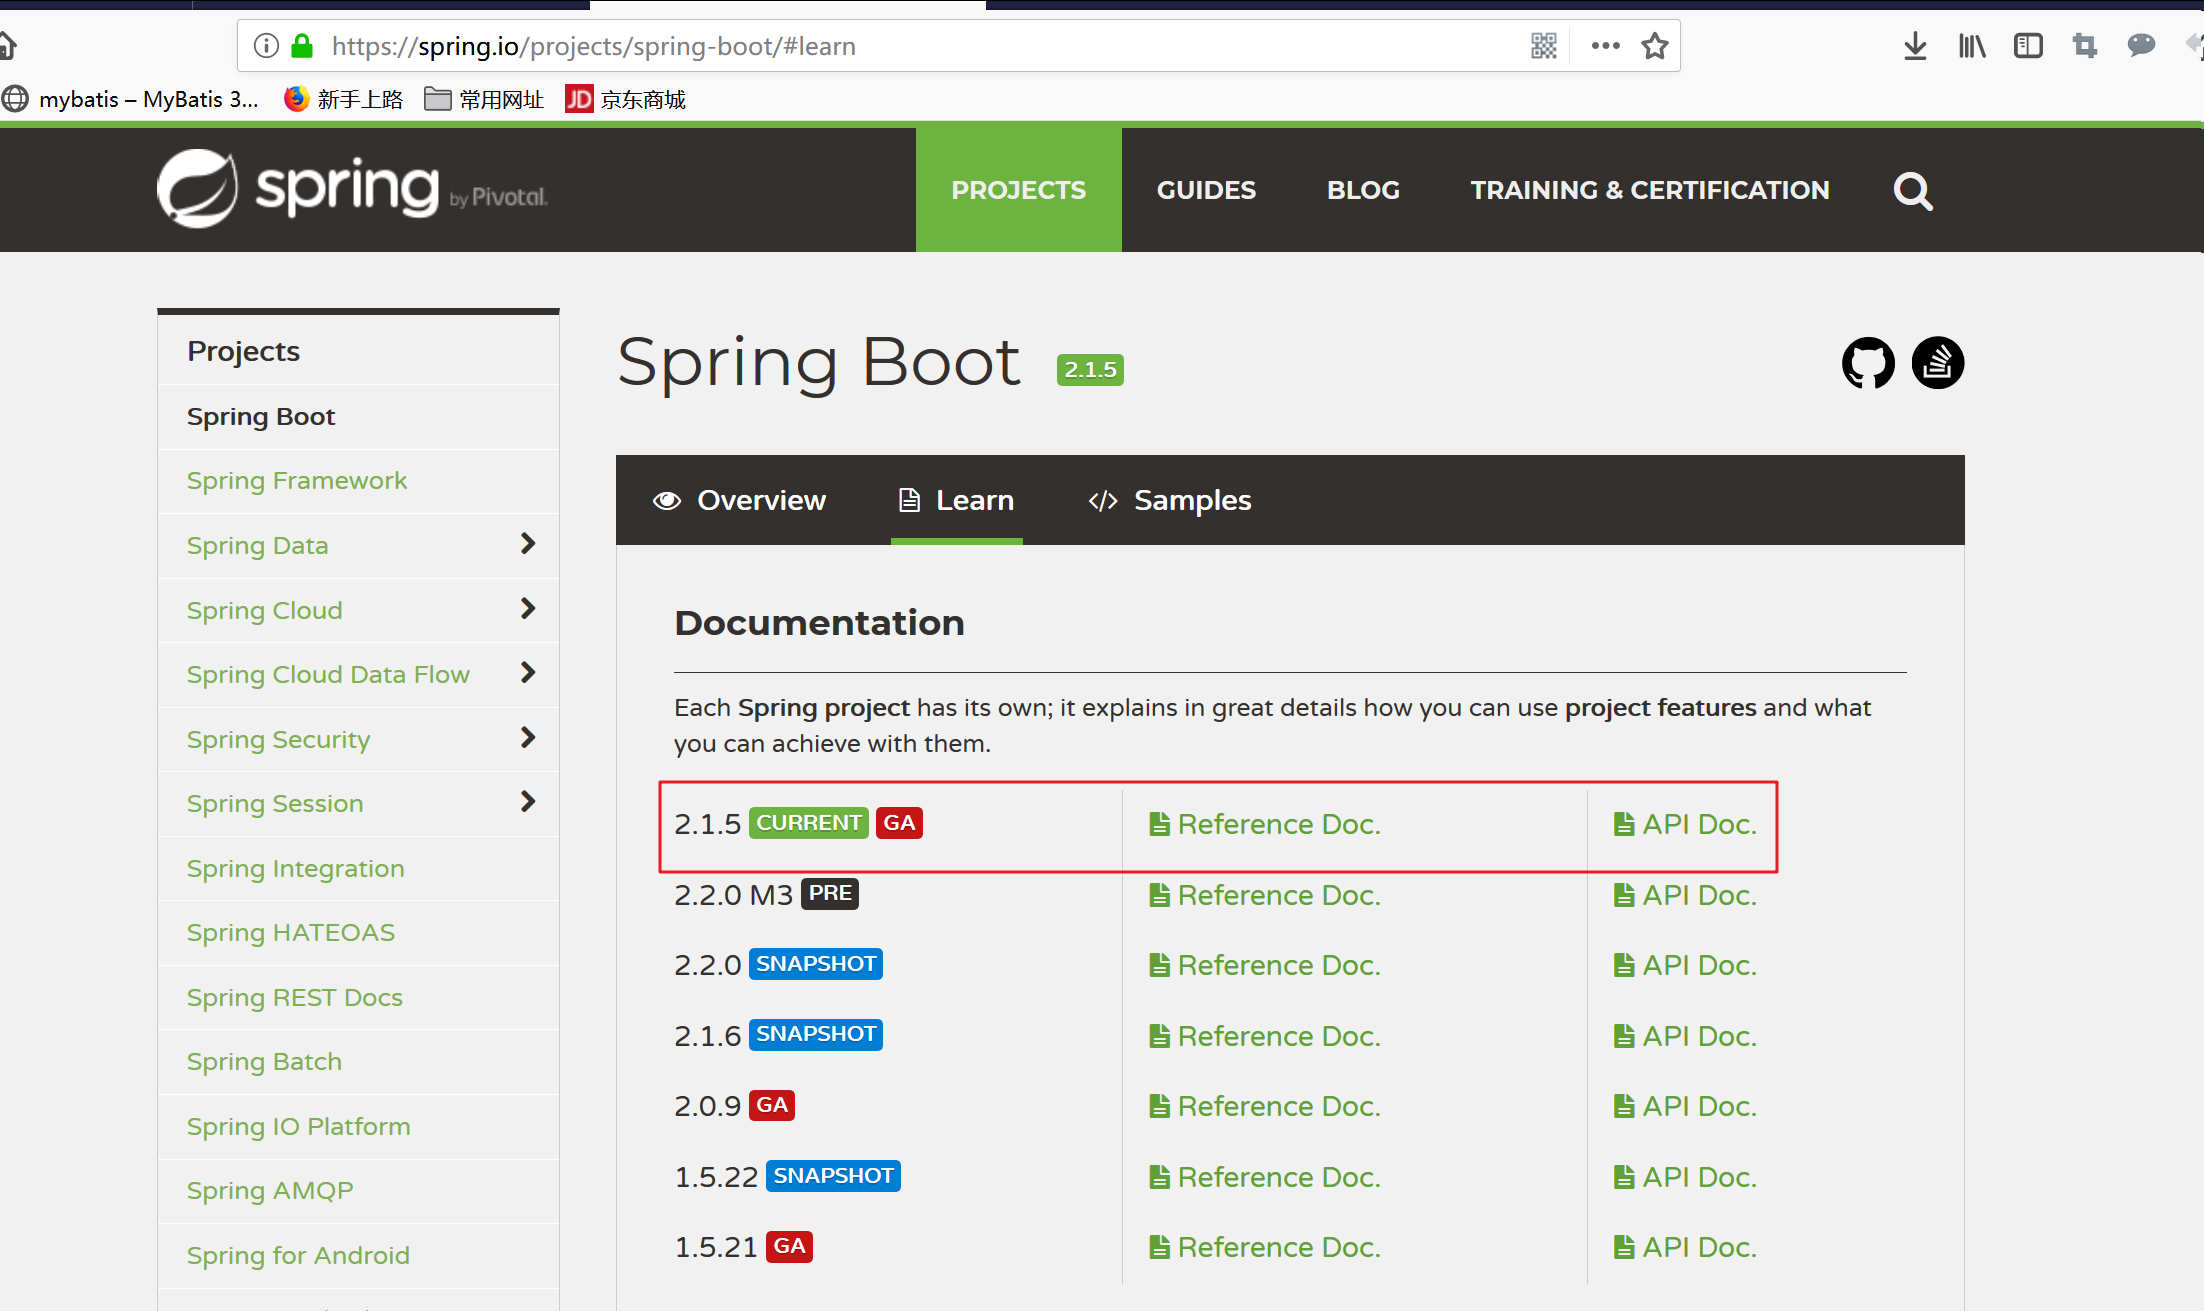2204x1311 pixels.
Task: Select the BLOG menu item
Action: click(1363, 190)
